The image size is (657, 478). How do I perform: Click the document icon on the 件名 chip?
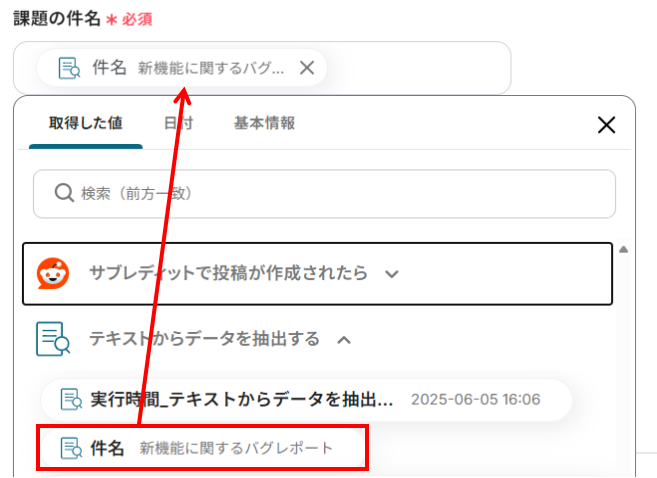tap(69, 68)
